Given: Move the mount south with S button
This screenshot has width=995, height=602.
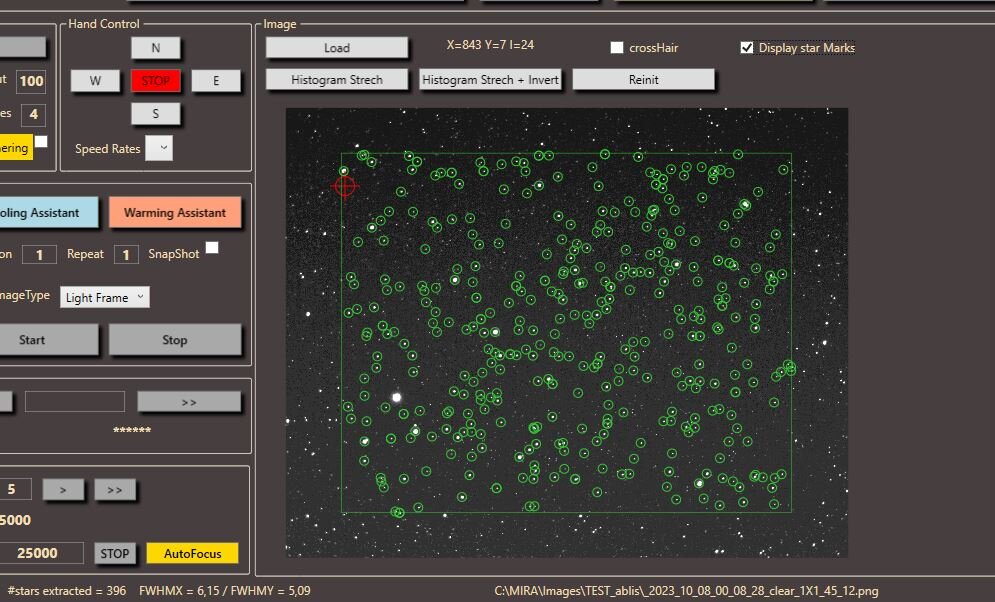Looking at the screenshot, I should (155, 114).
